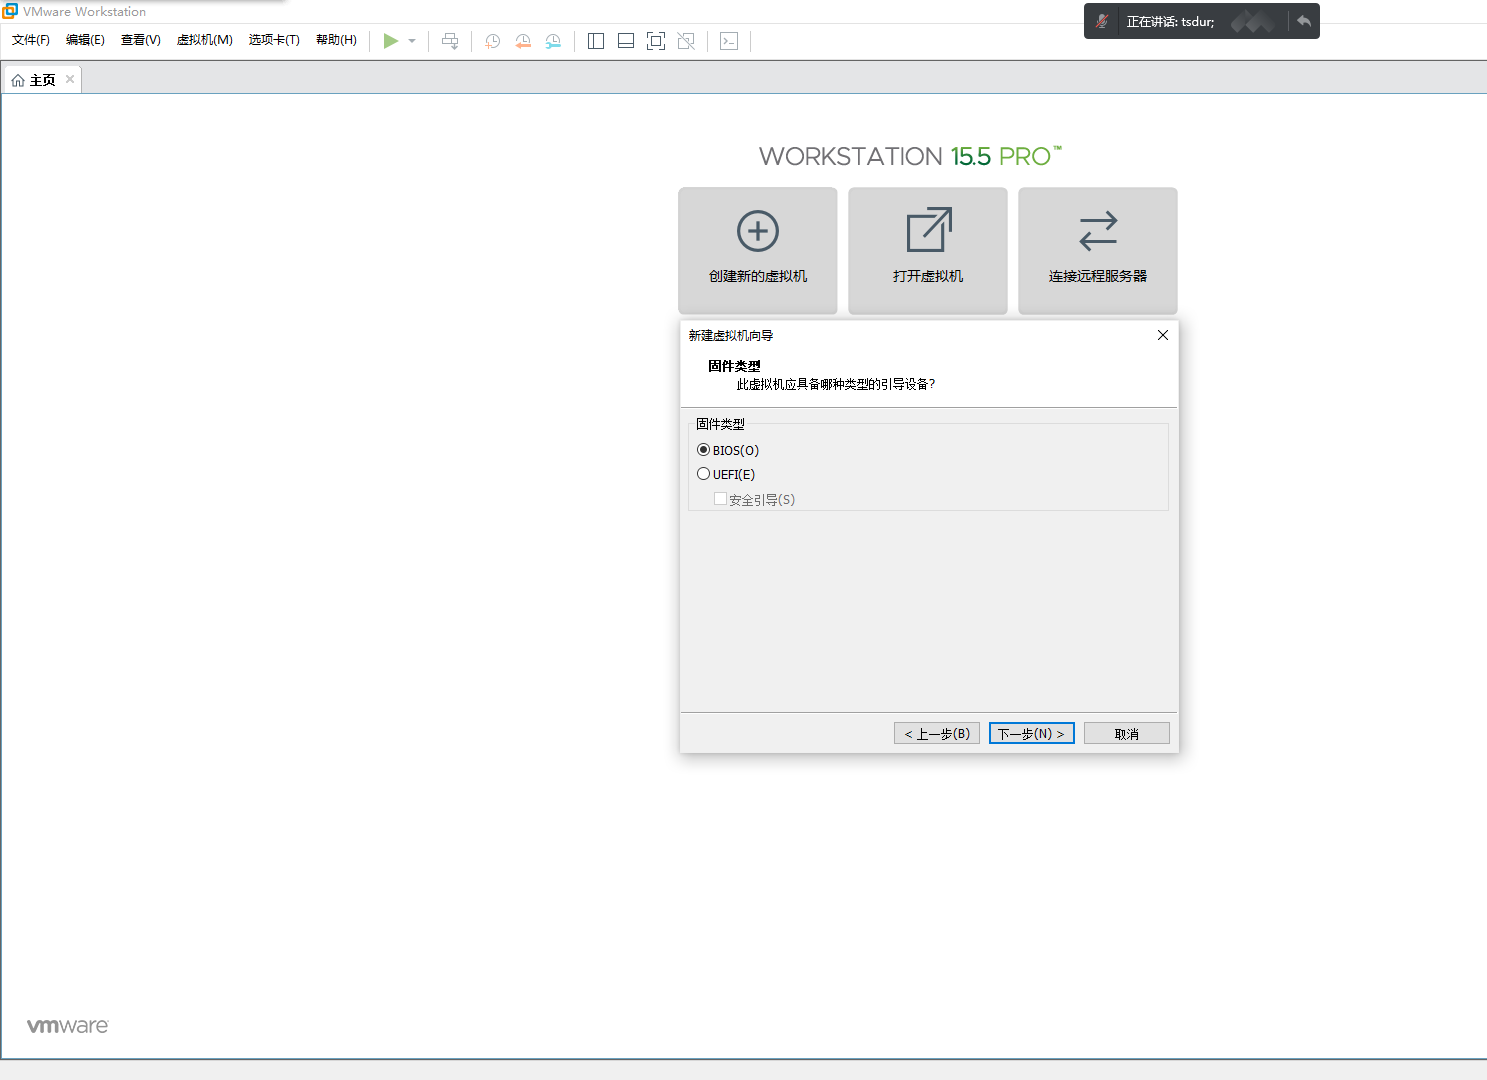Select the BIOS firmware radio button
The width and height of the screenshot is (1487, 1080).
pos(703,450)
